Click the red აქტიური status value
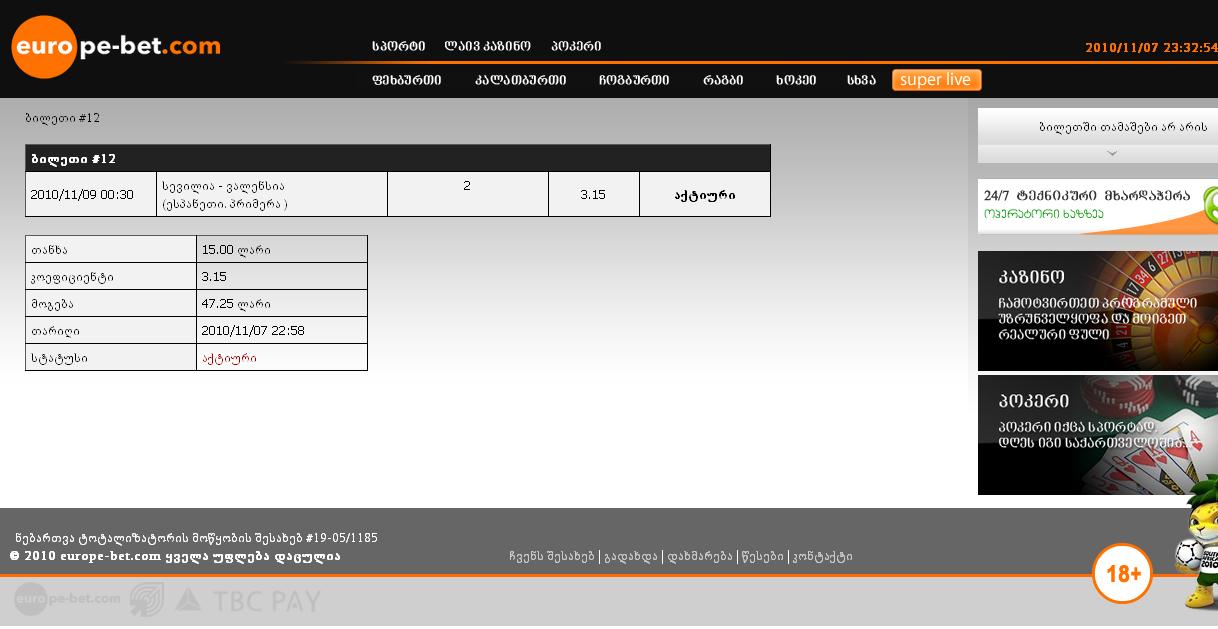Screen dimensions: 1218x629 (229, 357)
